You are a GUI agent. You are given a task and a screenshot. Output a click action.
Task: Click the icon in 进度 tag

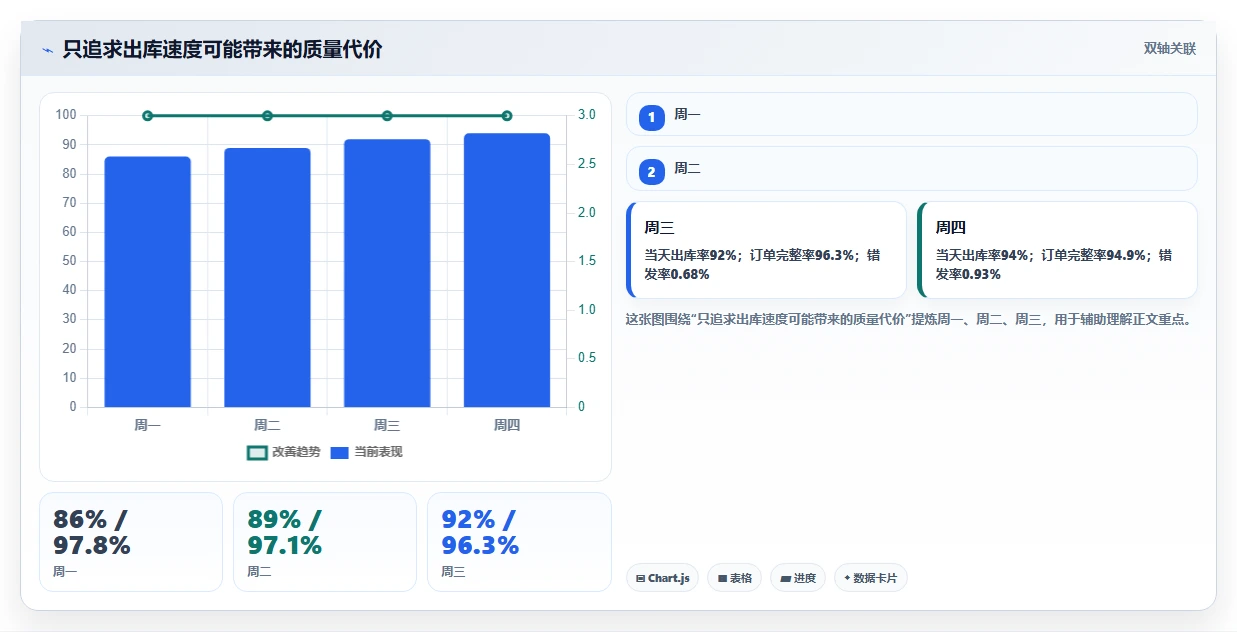point(786,578)
